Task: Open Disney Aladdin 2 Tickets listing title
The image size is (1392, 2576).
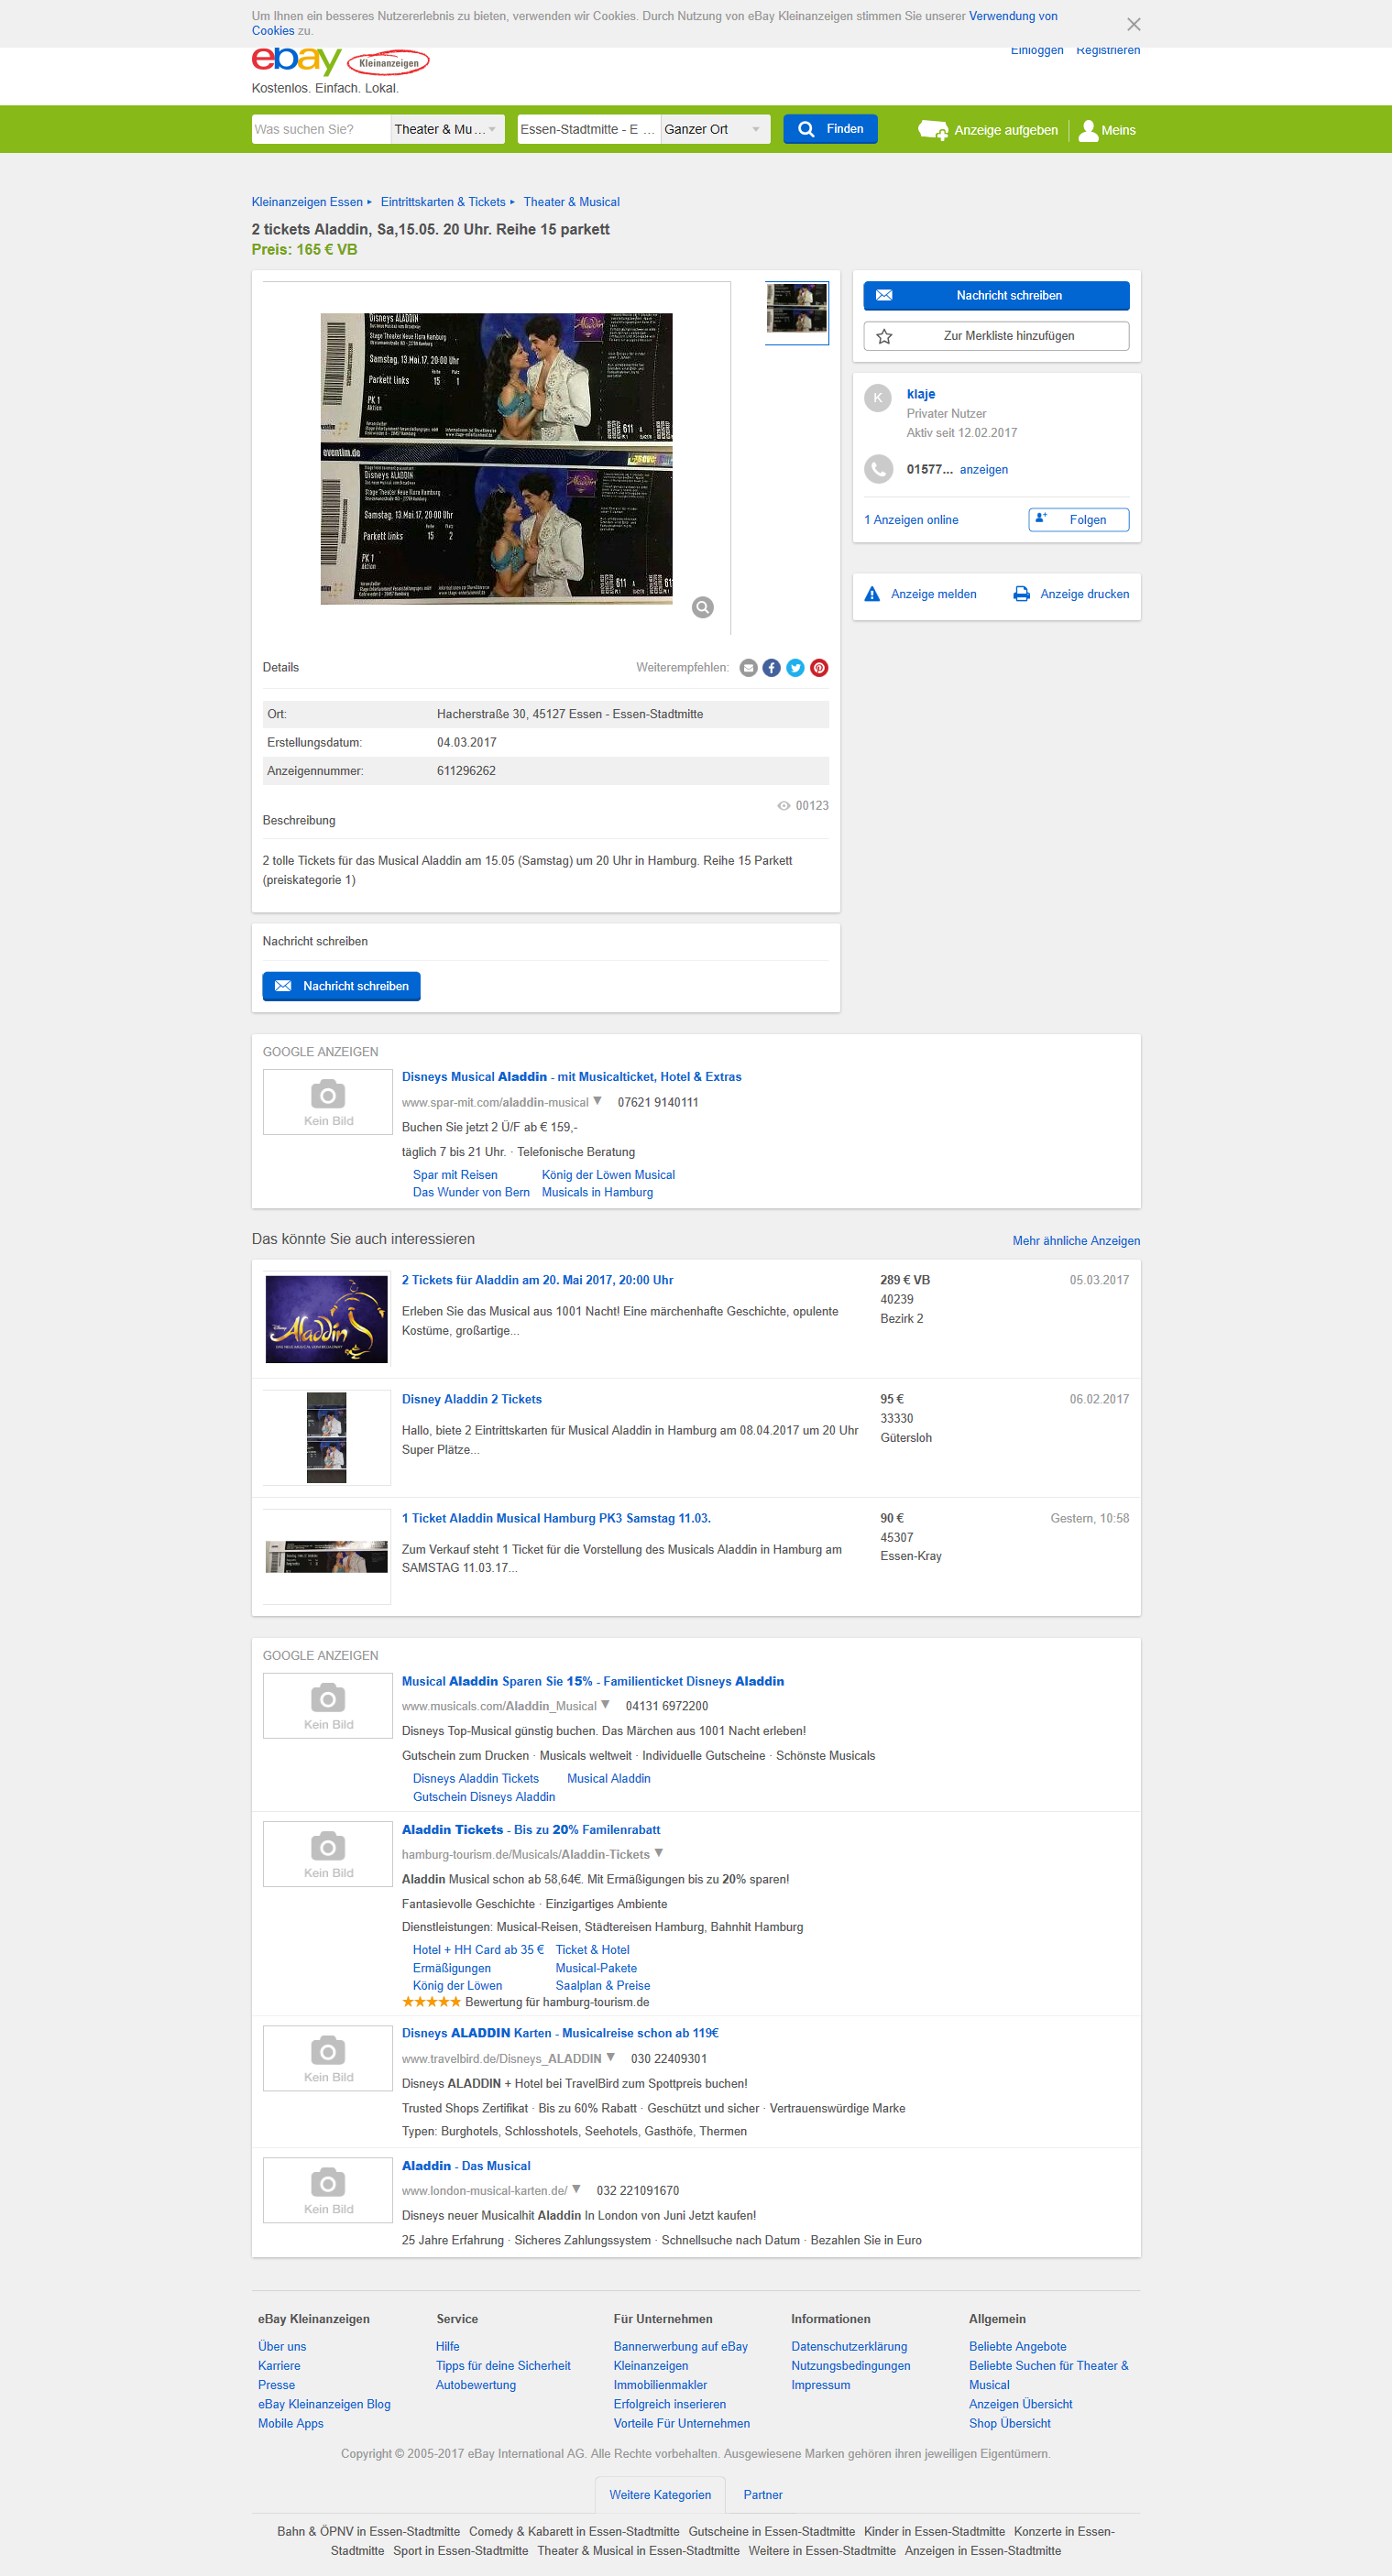Action: pyautogui.click(x=471, y=1399)
